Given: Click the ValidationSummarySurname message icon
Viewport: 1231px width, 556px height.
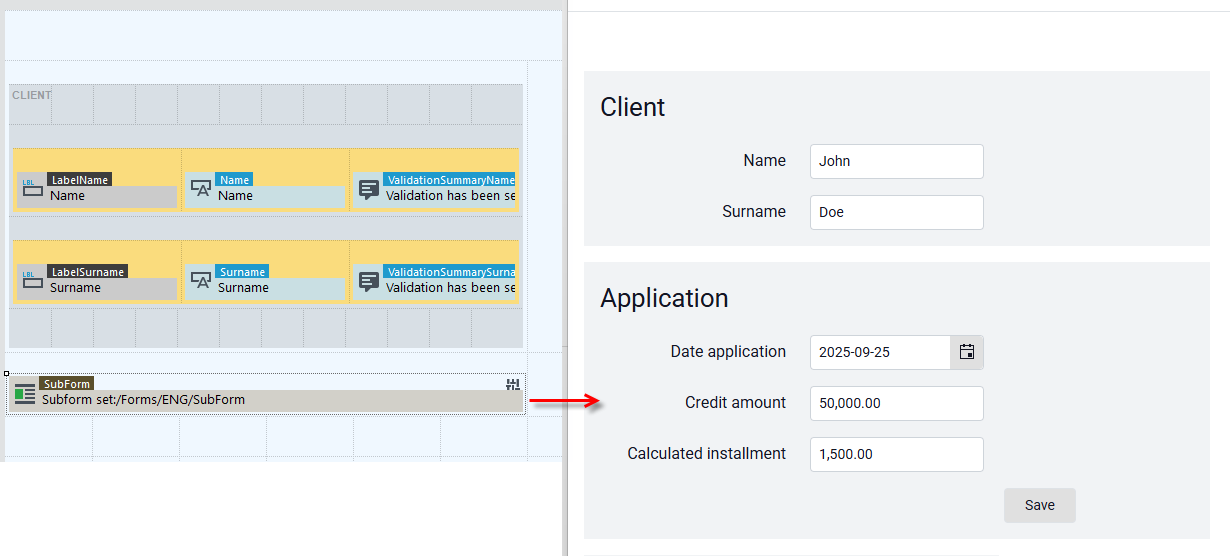Looking at the screenshot, I should click(369, 280).
